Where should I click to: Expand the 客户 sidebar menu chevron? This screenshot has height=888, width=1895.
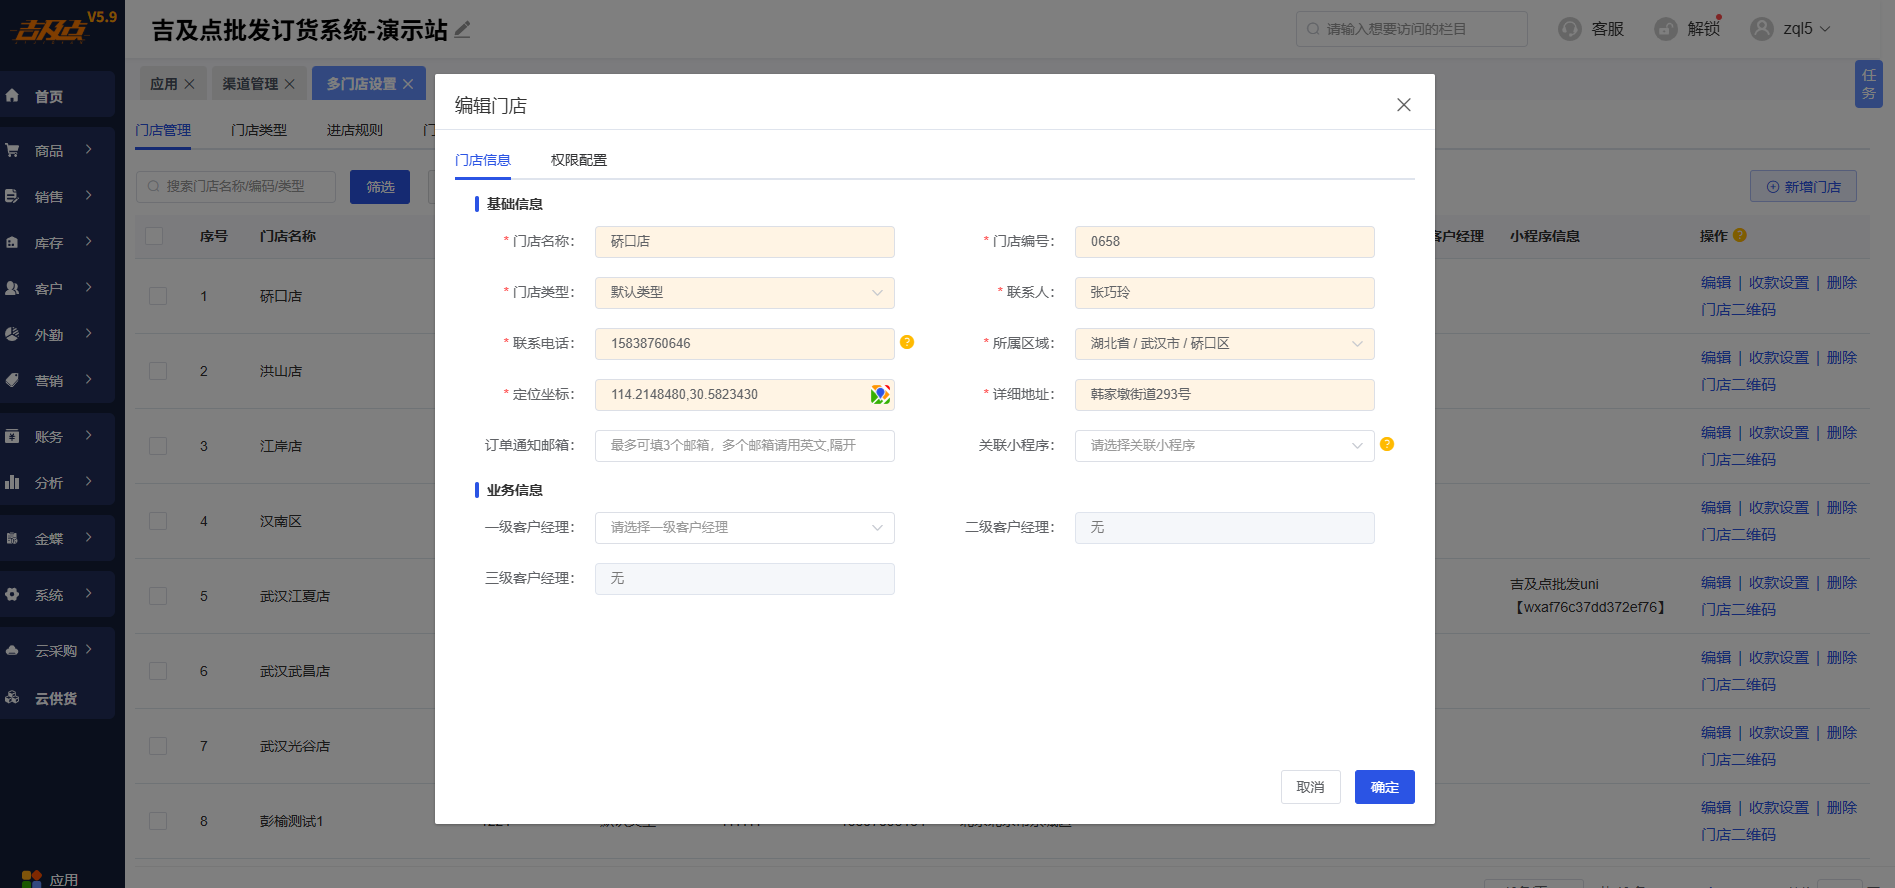(x=89, y=288)
